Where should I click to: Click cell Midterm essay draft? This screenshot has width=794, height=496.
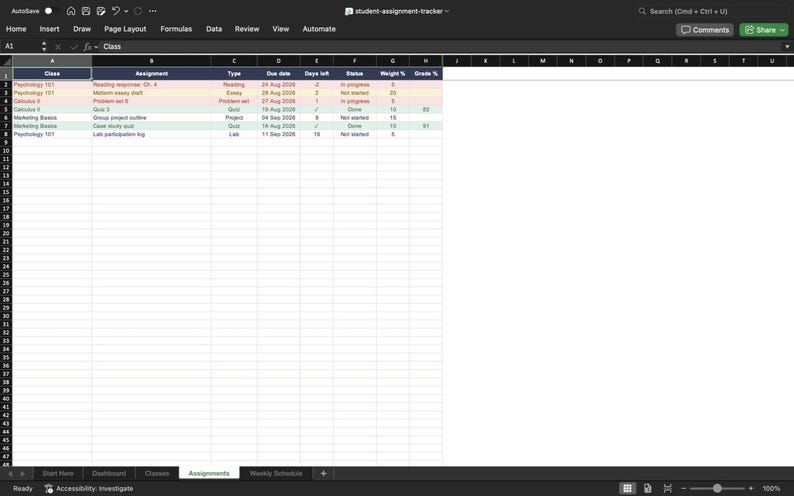pos(151,93)
